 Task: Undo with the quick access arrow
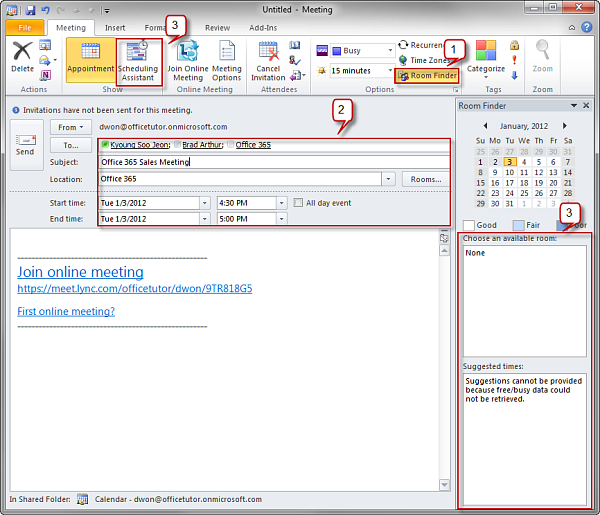tap(46, 10)
